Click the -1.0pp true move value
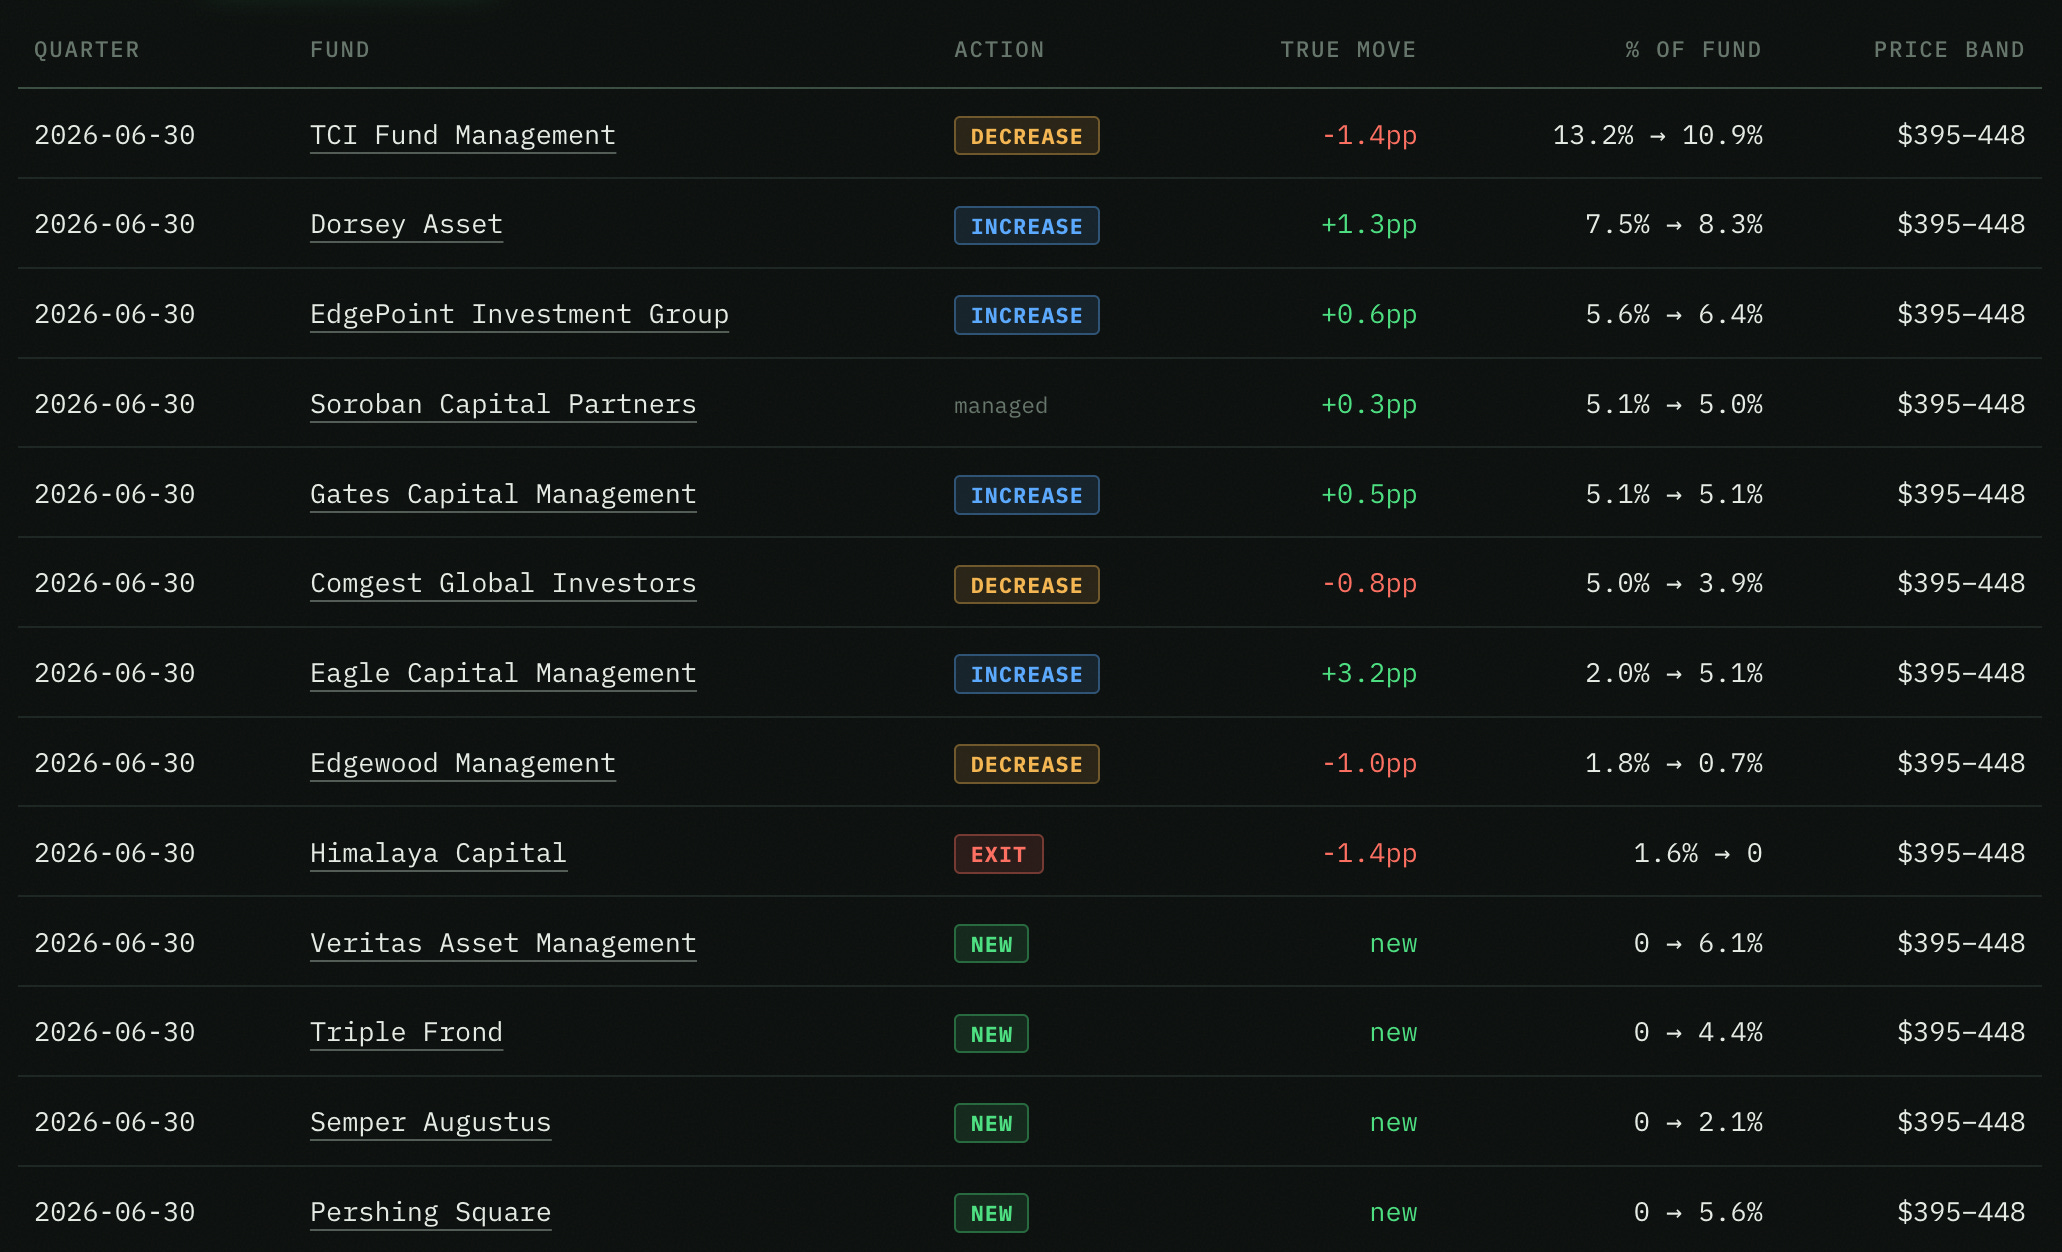 coord(1369,763)
